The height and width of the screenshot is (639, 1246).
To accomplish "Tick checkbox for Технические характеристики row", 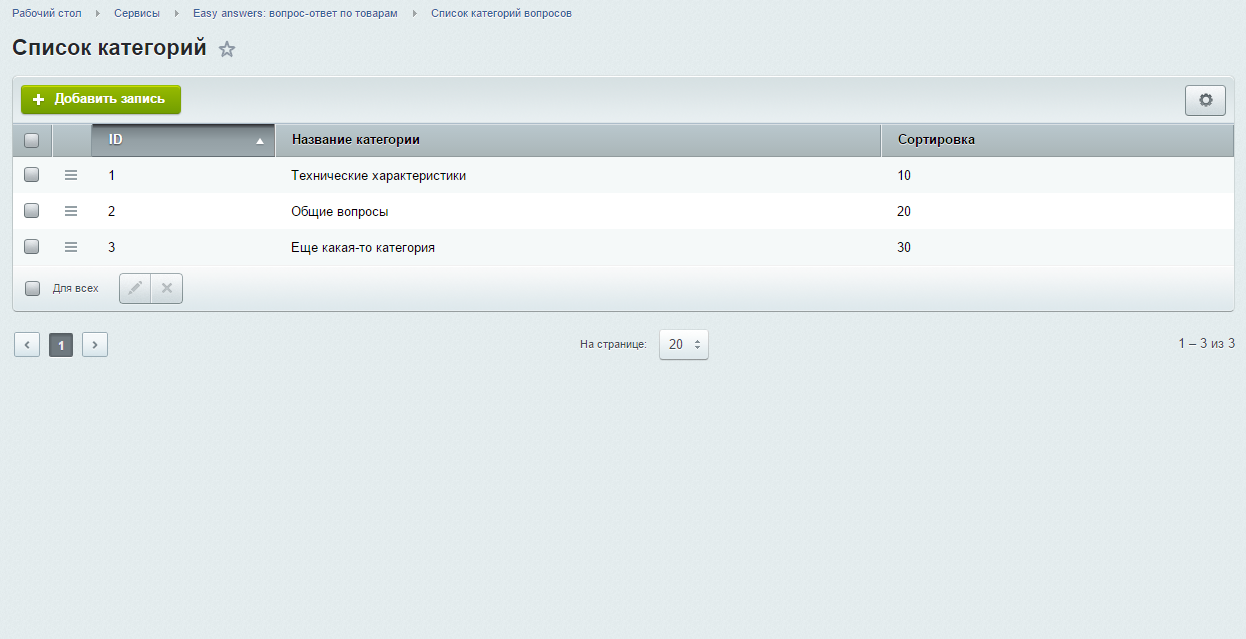I will tap(32, 175).
